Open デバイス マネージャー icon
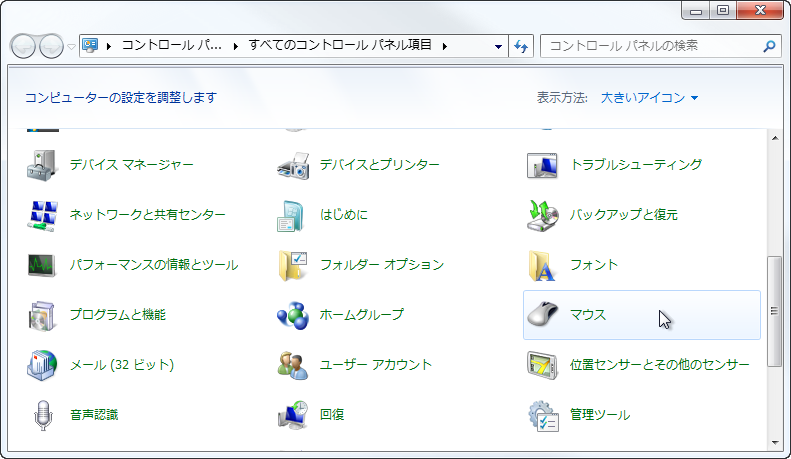791x459 pixels. pos(43,164)
